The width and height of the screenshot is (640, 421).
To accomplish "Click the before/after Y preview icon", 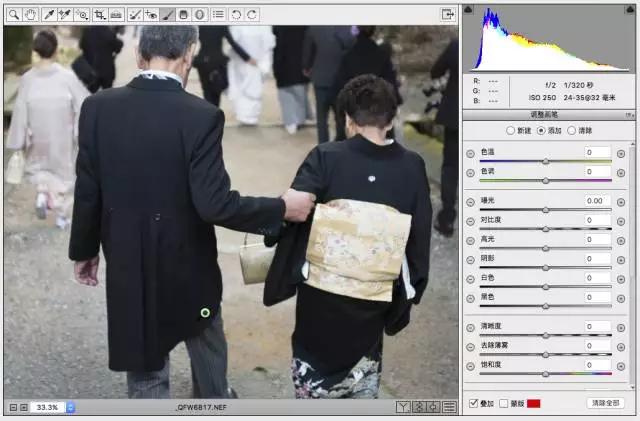I will [403, 407].
